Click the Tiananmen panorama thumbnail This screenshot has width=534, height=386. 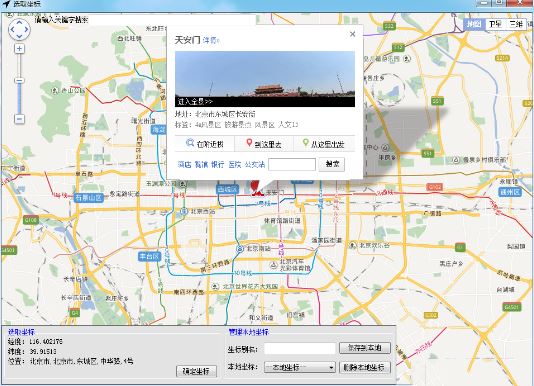pos(265,79)
